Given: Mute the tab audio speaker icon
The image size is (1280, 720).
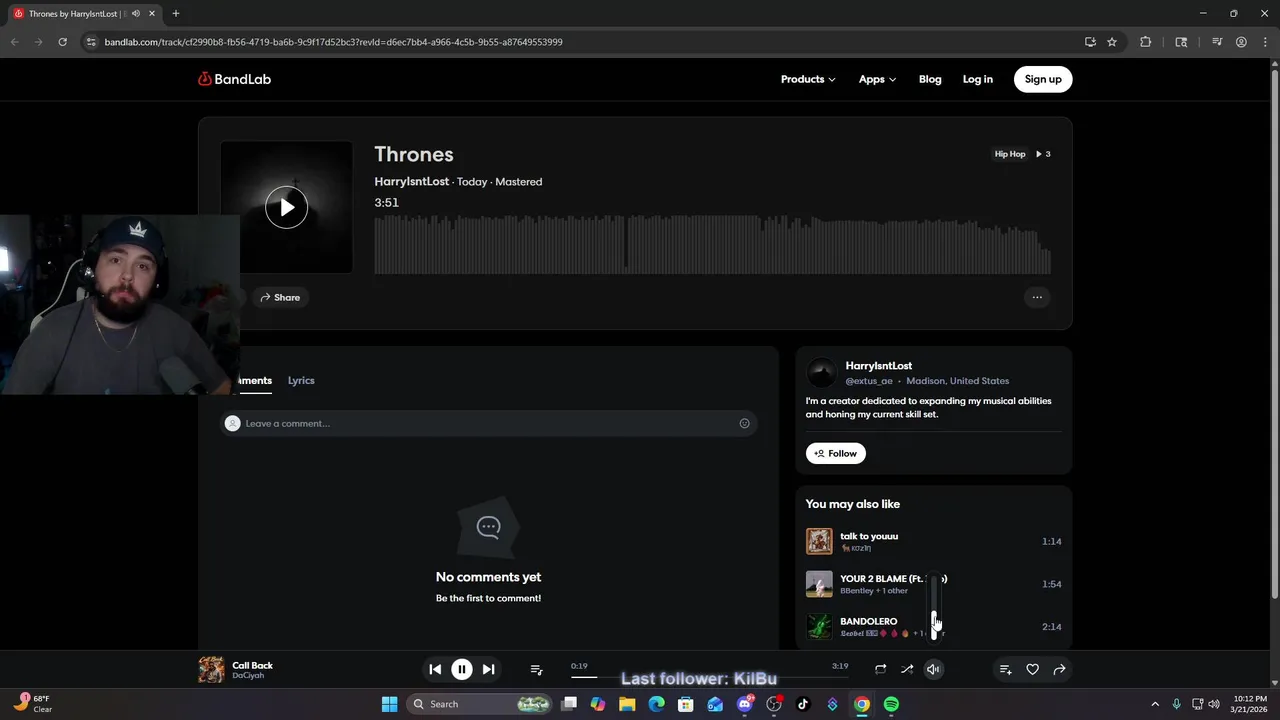Looking at the screenshot, I should 136,14.
